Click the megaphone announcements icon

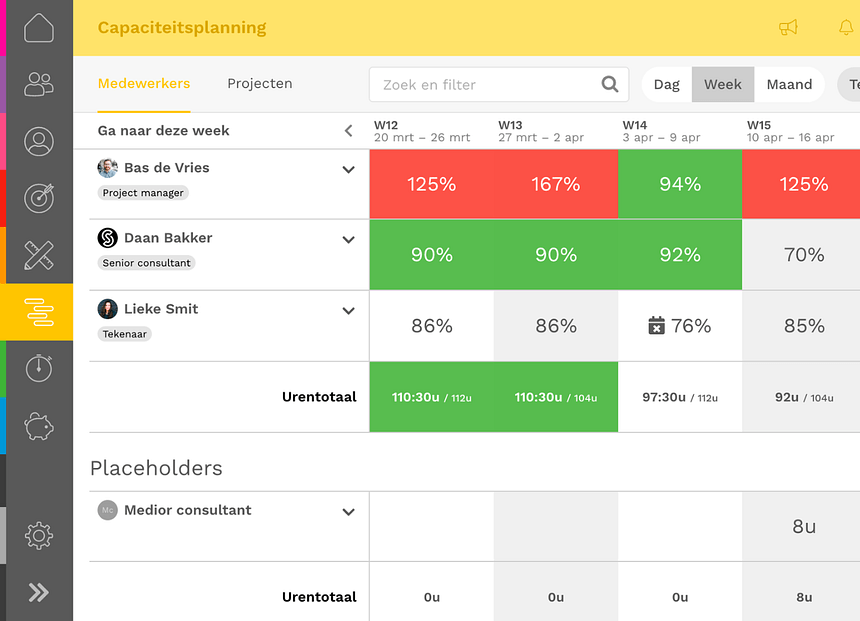click(788, 27)
